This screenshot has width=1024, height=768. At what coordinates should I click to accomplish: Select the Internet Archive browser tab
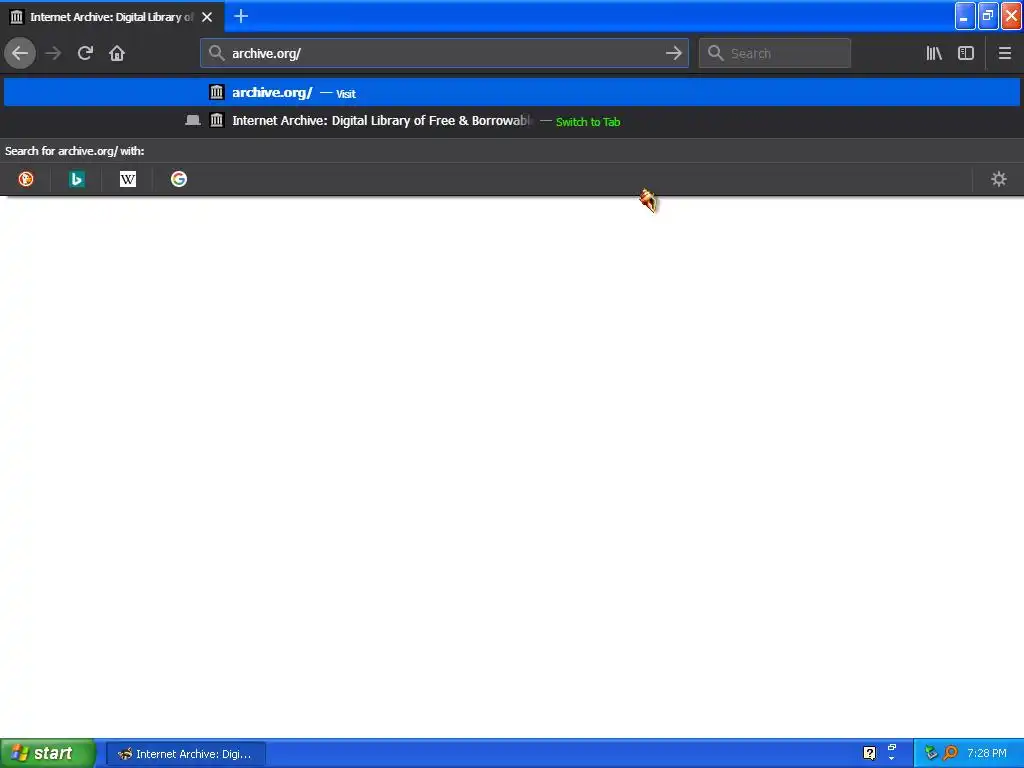[112, 16]
